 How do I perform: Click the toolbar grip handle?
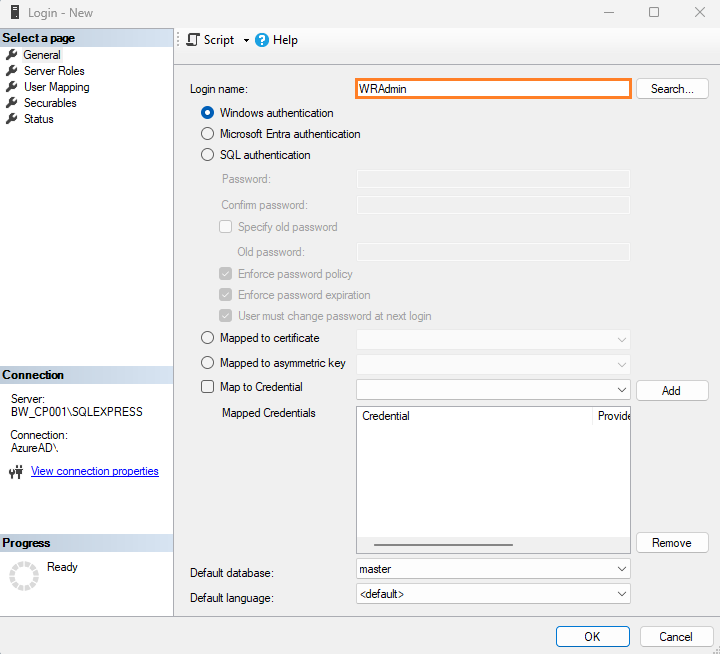179,39
